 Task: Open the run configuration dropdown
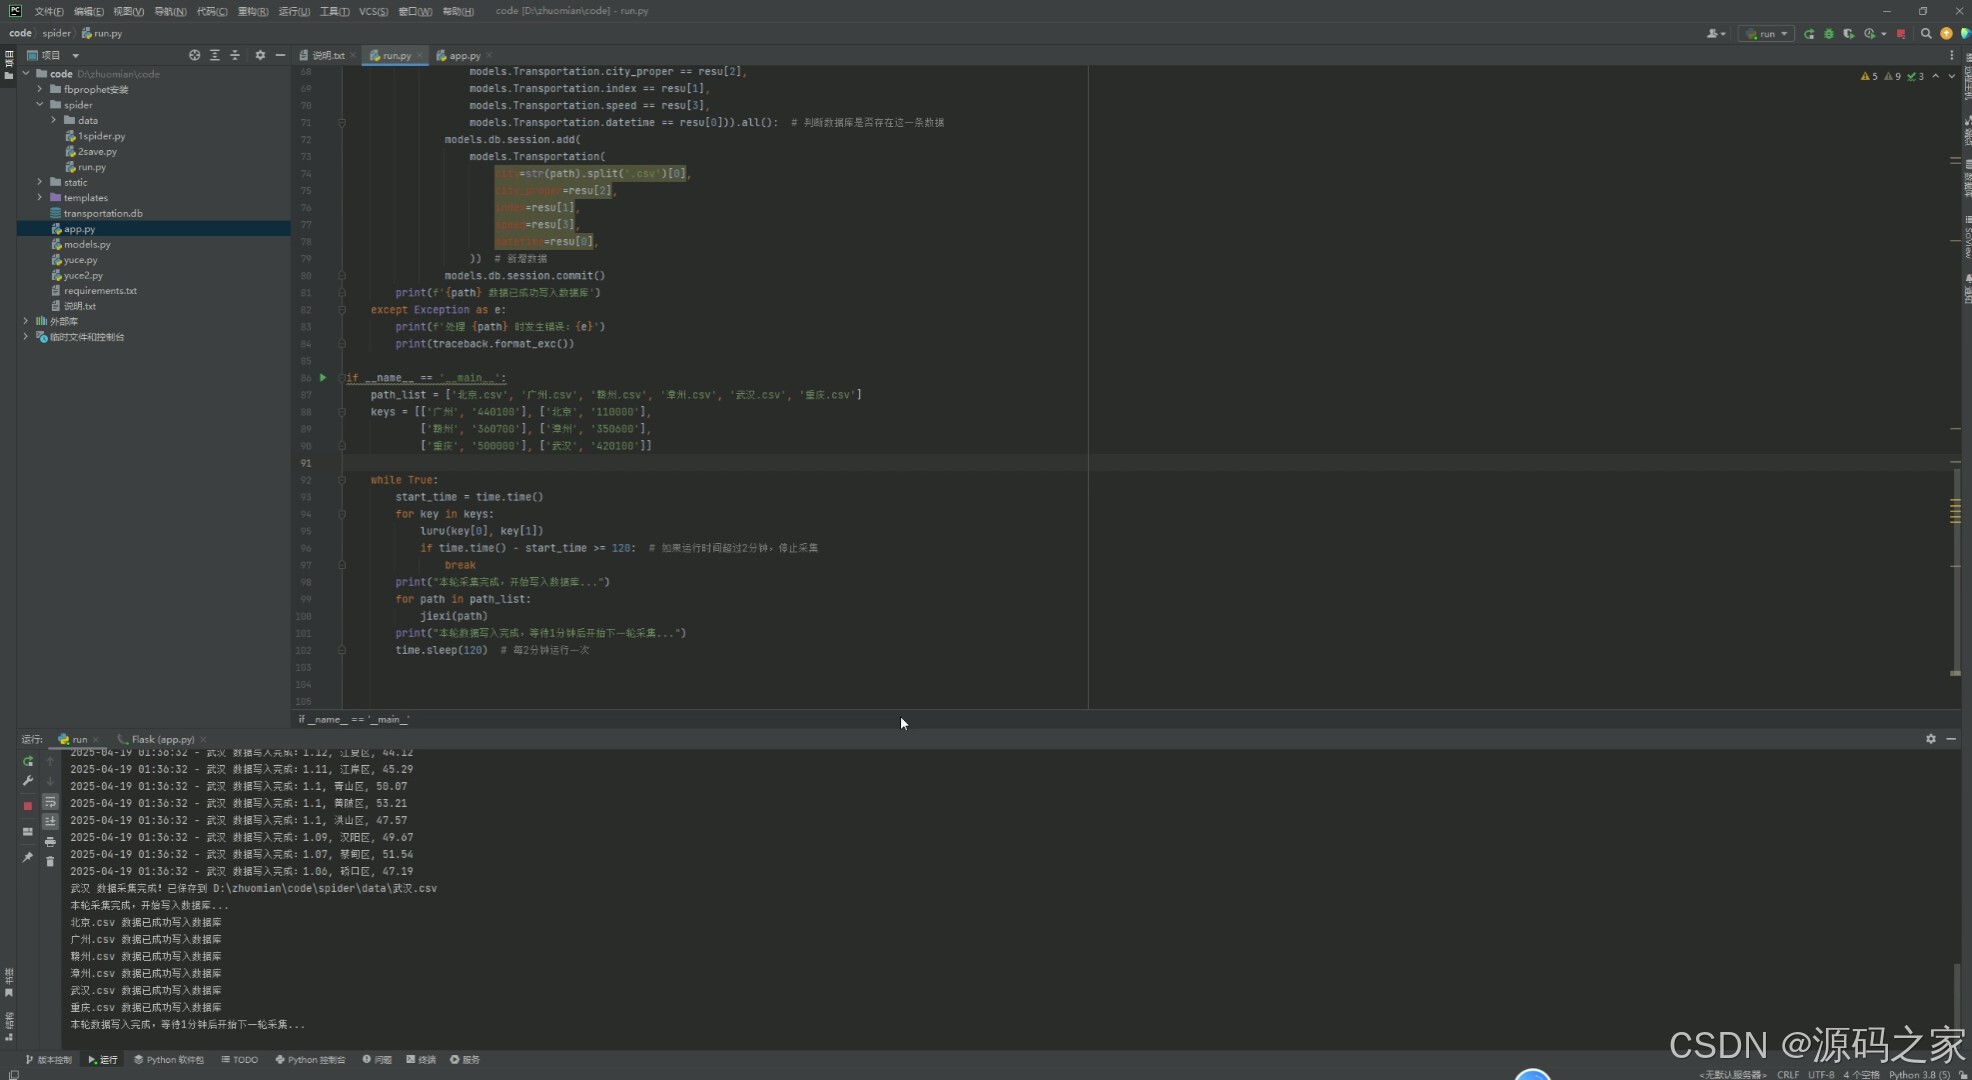tap(1767, 34)
